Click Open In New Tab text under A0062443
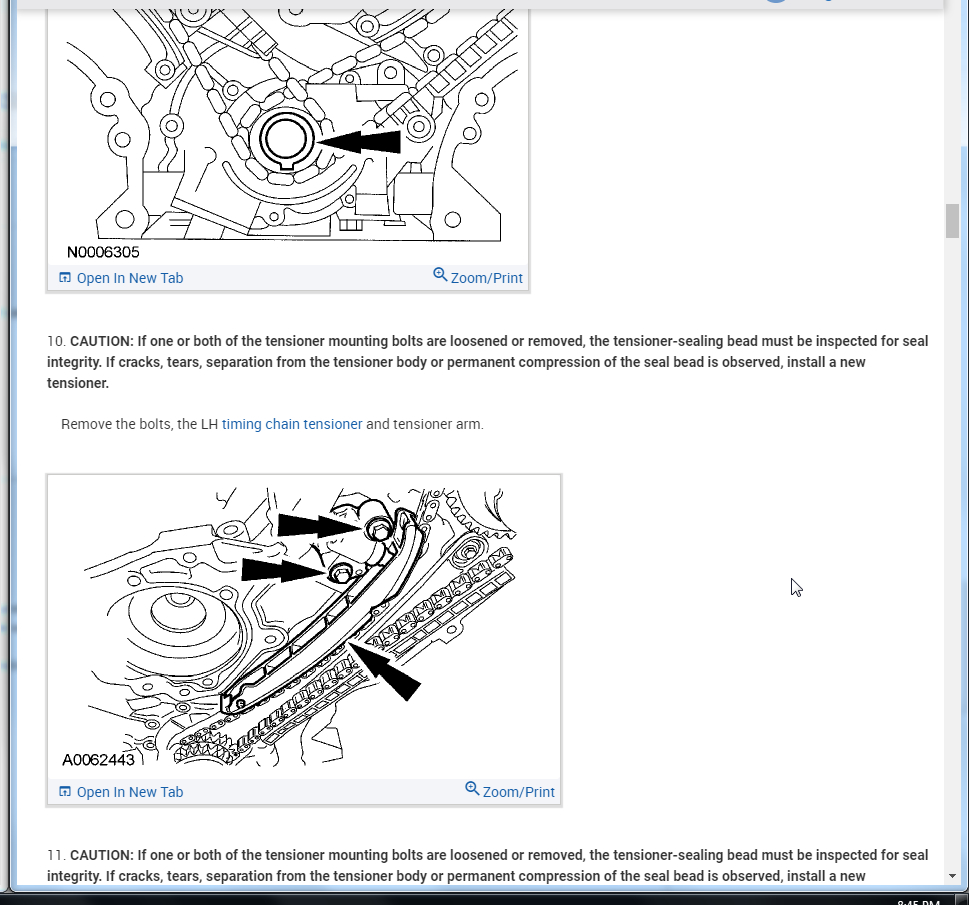This screenshot has width=969, height=905. tap(130, 792)
